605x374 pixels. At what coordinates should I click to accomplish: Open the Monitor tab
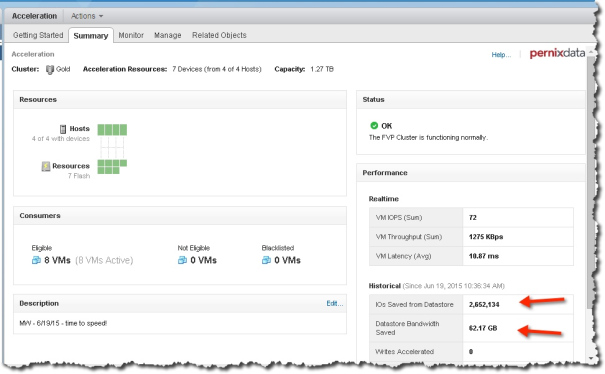tap(131, 35)
